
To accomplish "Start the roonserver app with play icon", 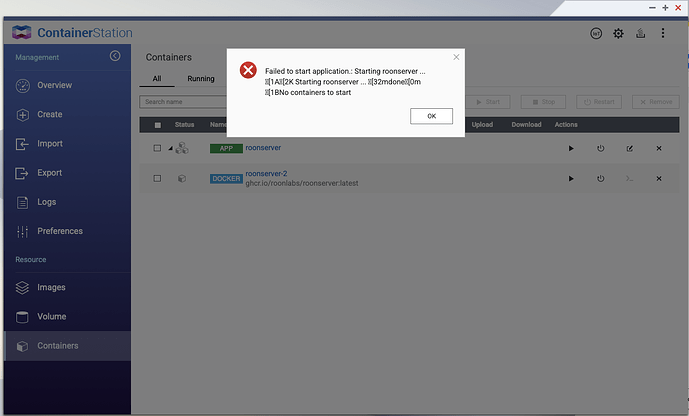I will tap(571, 148).
